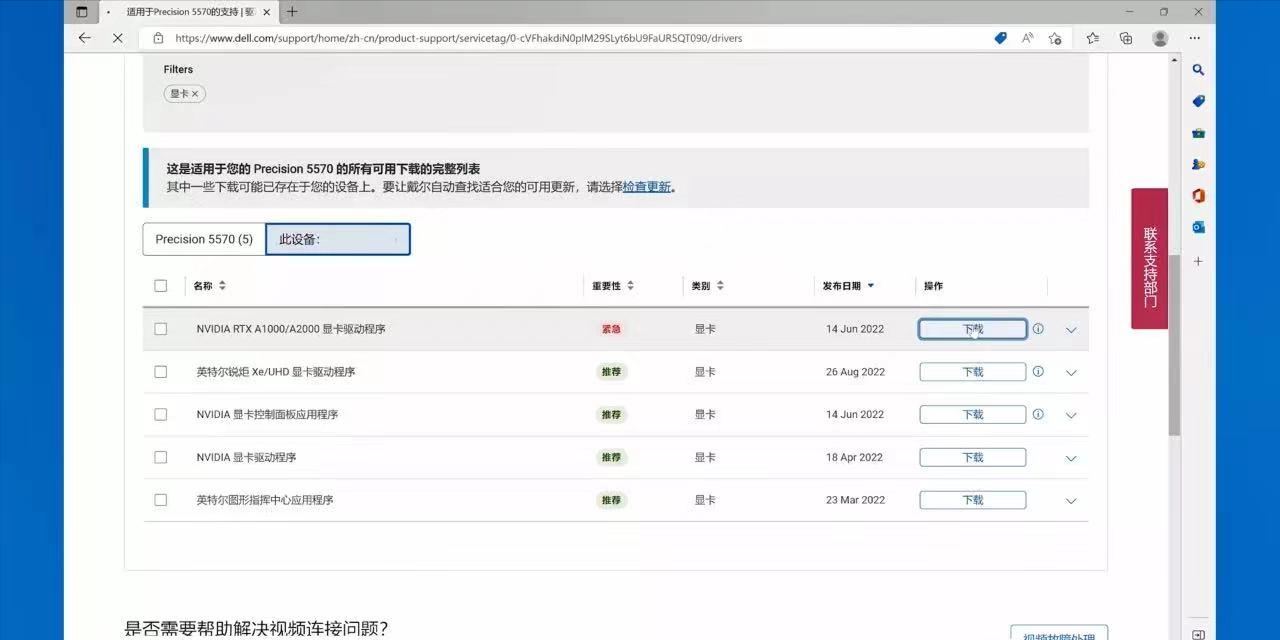Check the NVIDIA RTX A1000/A2000 driver row
Viewport: 1280px width, 640px height.
[161, 328]
